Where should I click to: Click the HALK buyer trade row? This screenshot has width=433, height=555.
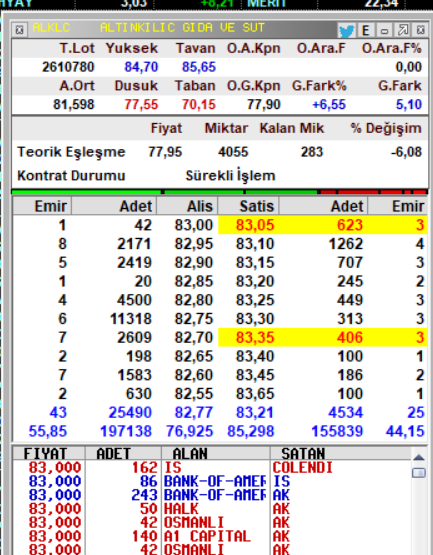coord(212,509)
